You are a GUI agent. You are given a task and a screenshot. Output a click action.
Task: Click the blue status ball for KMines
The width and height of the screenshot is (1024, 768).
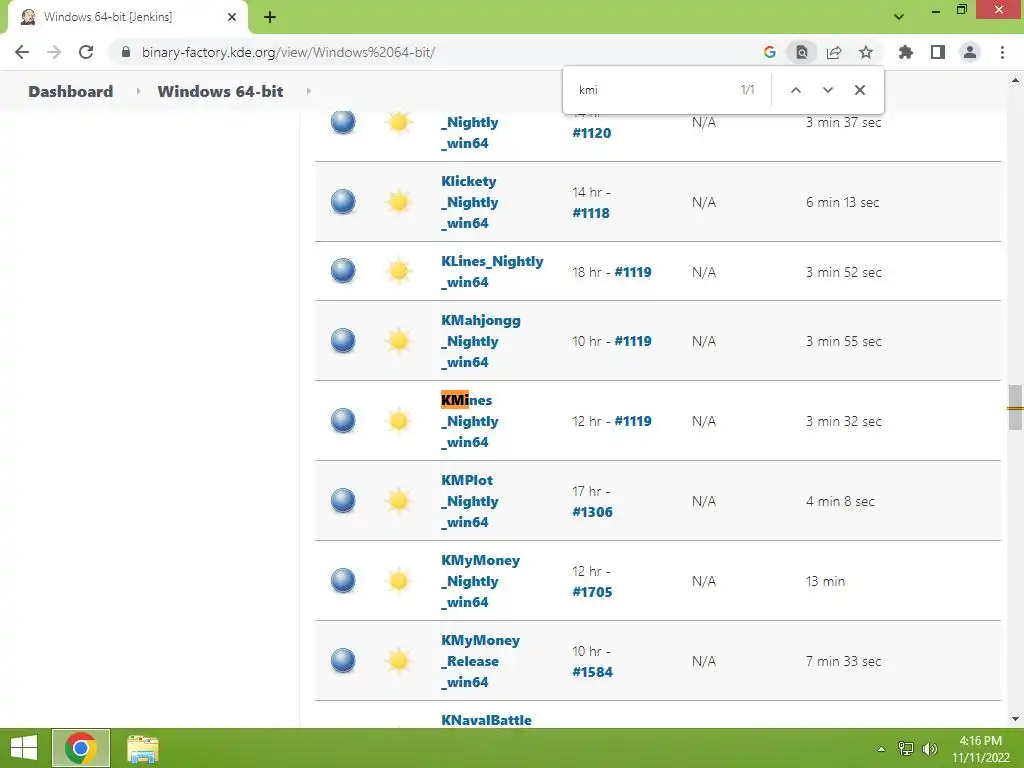click(x=343, y=421)
